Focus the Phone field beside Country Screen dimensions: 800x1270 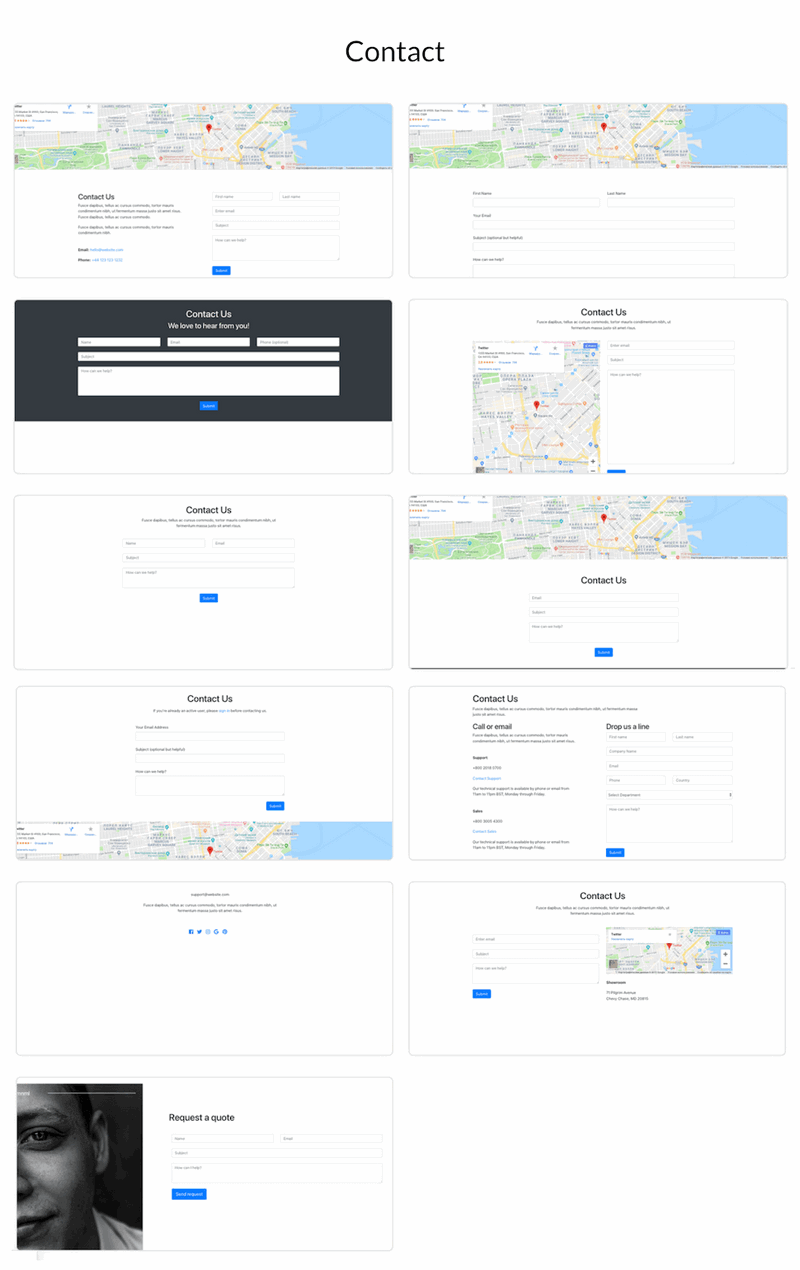(636, 780)
